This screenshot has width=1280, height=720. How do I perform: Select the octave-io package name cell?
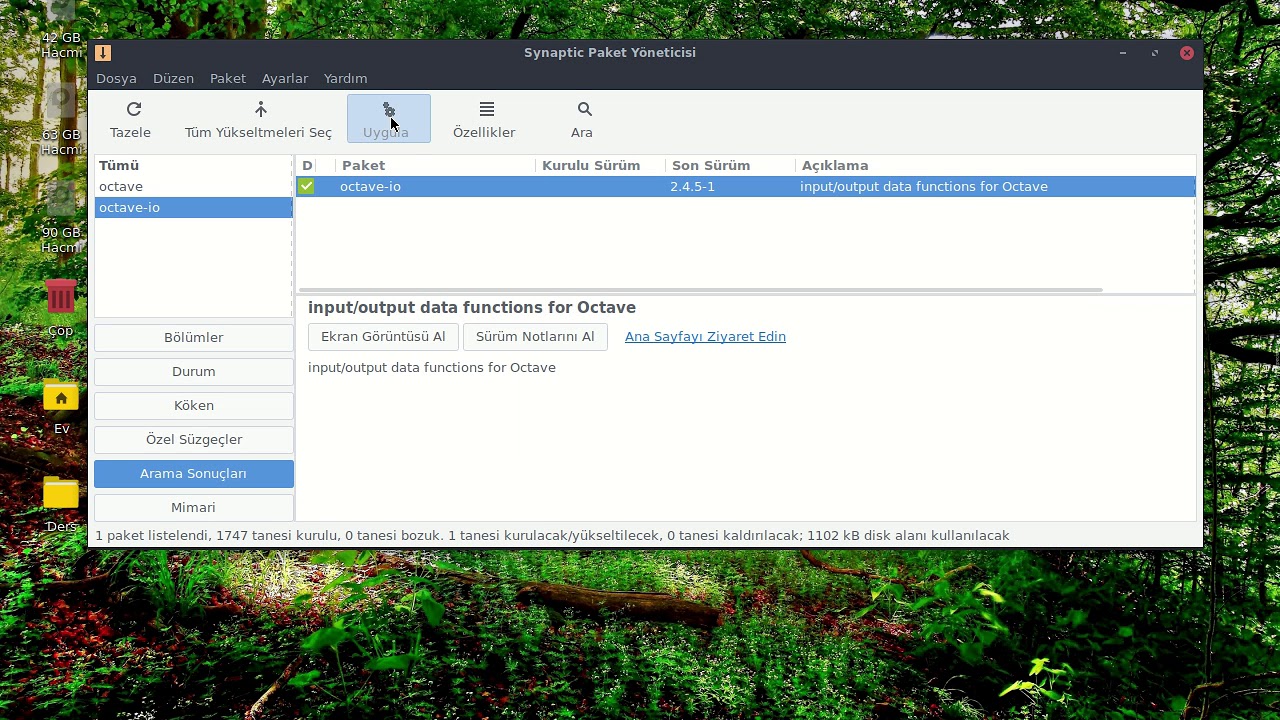coord(370,186)
